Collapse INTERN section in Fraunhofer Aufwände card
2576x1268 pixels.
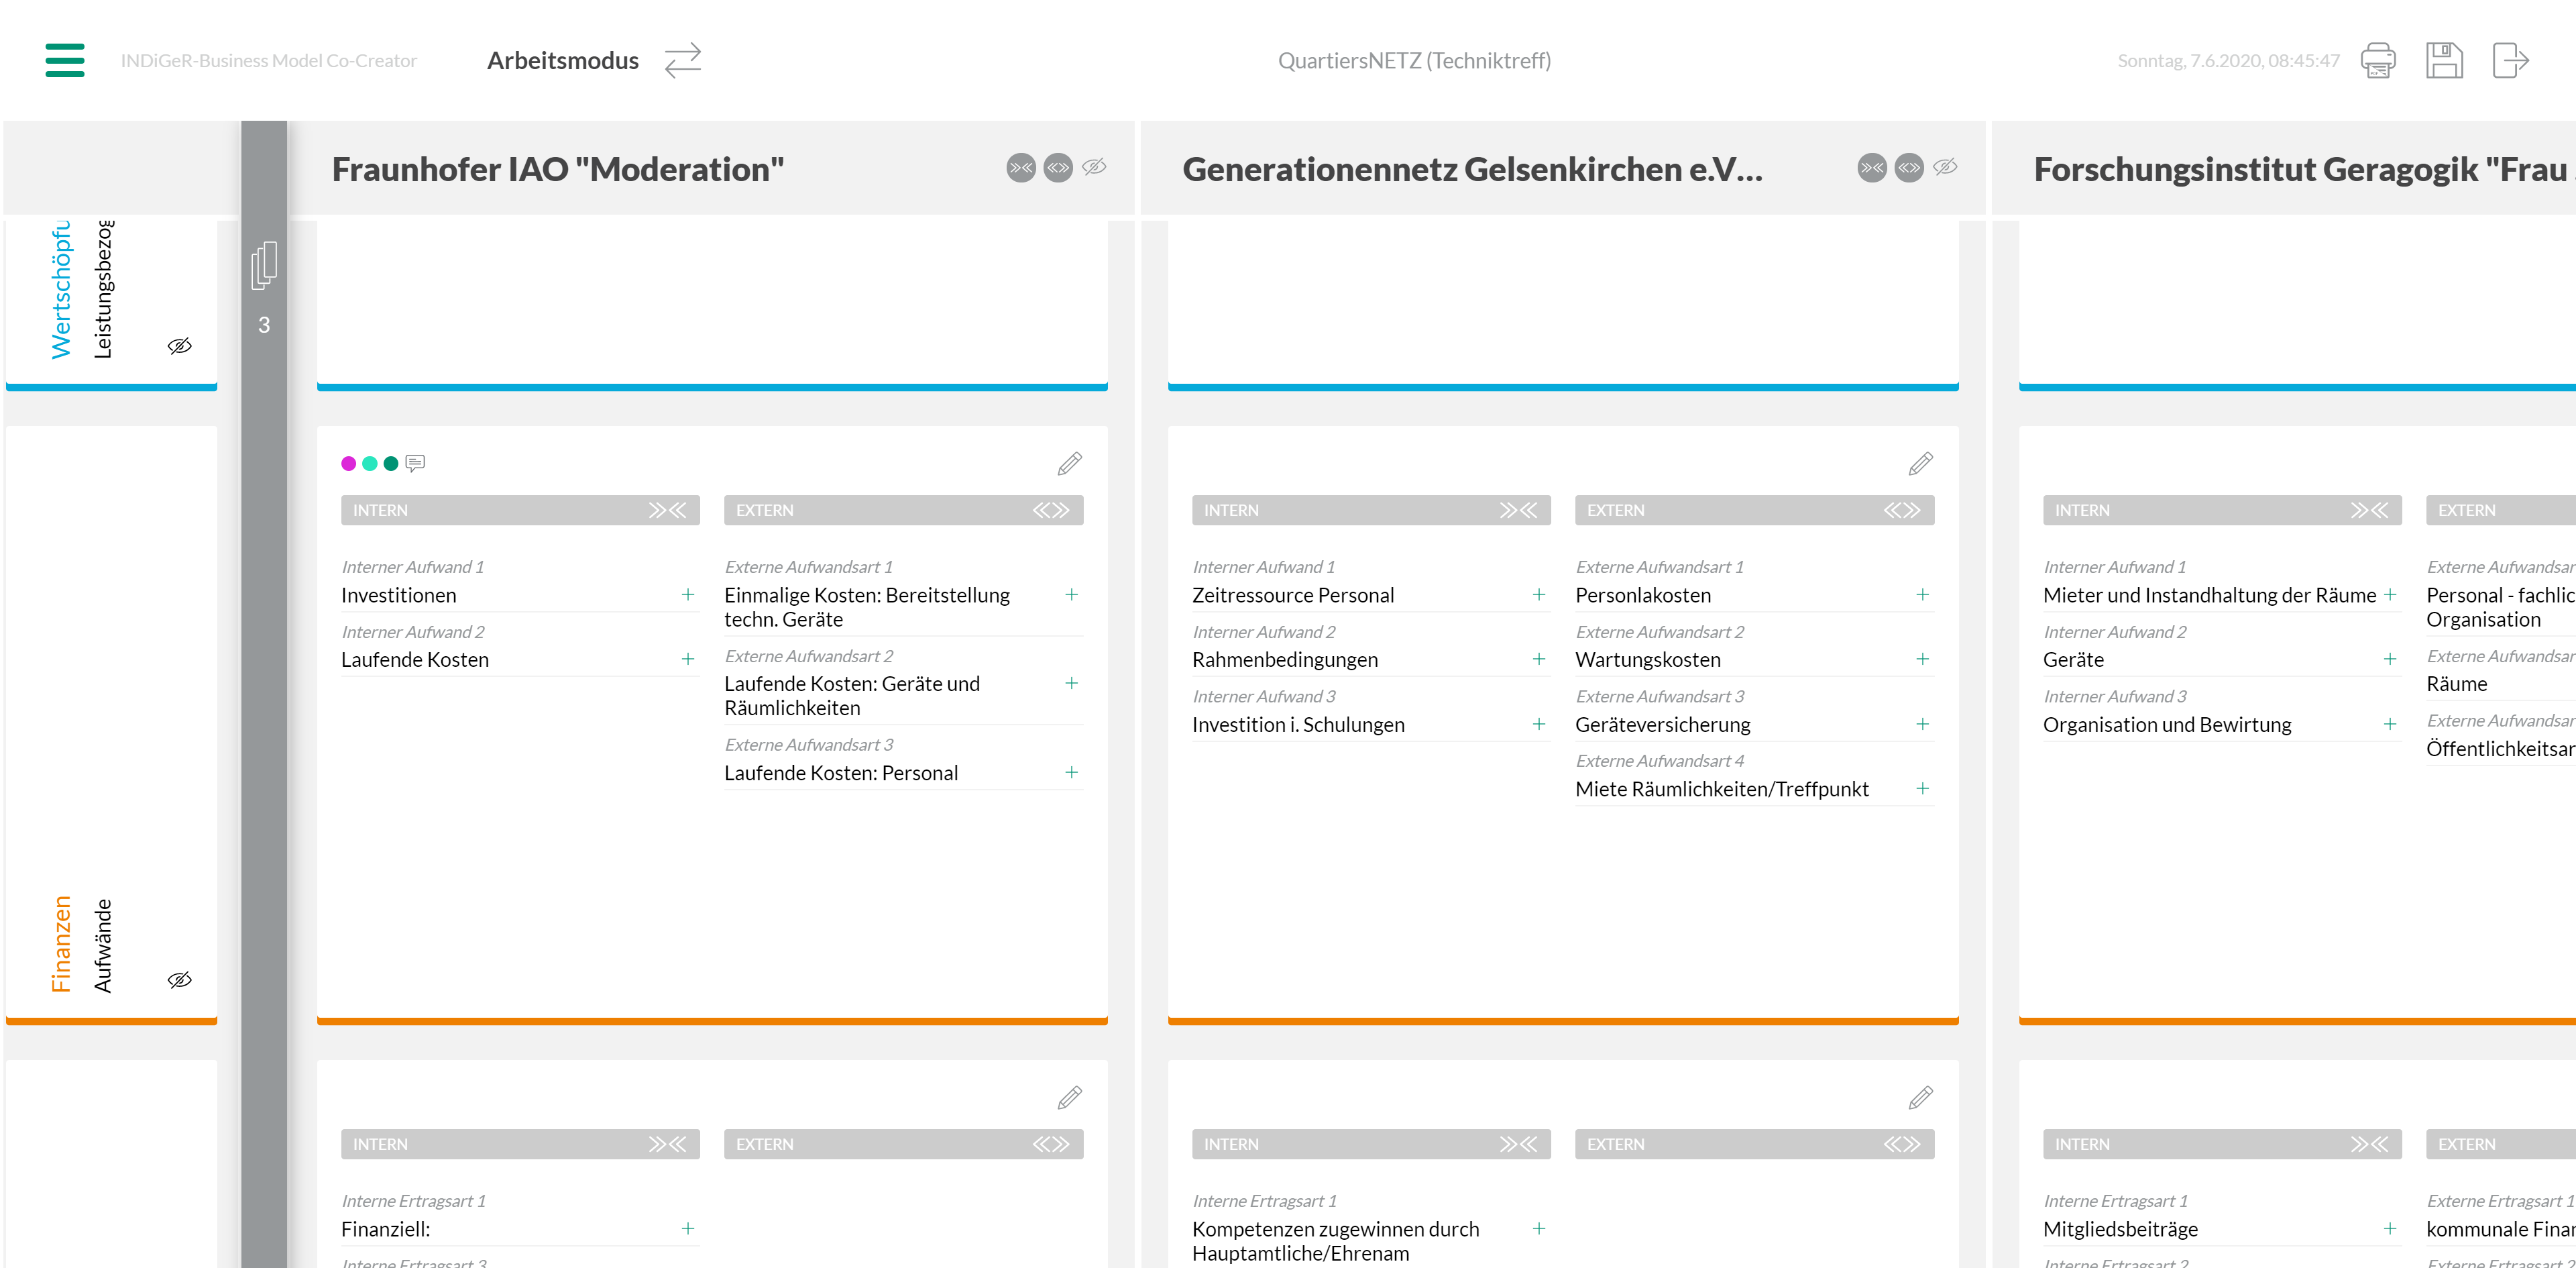[x=667, y=510]
